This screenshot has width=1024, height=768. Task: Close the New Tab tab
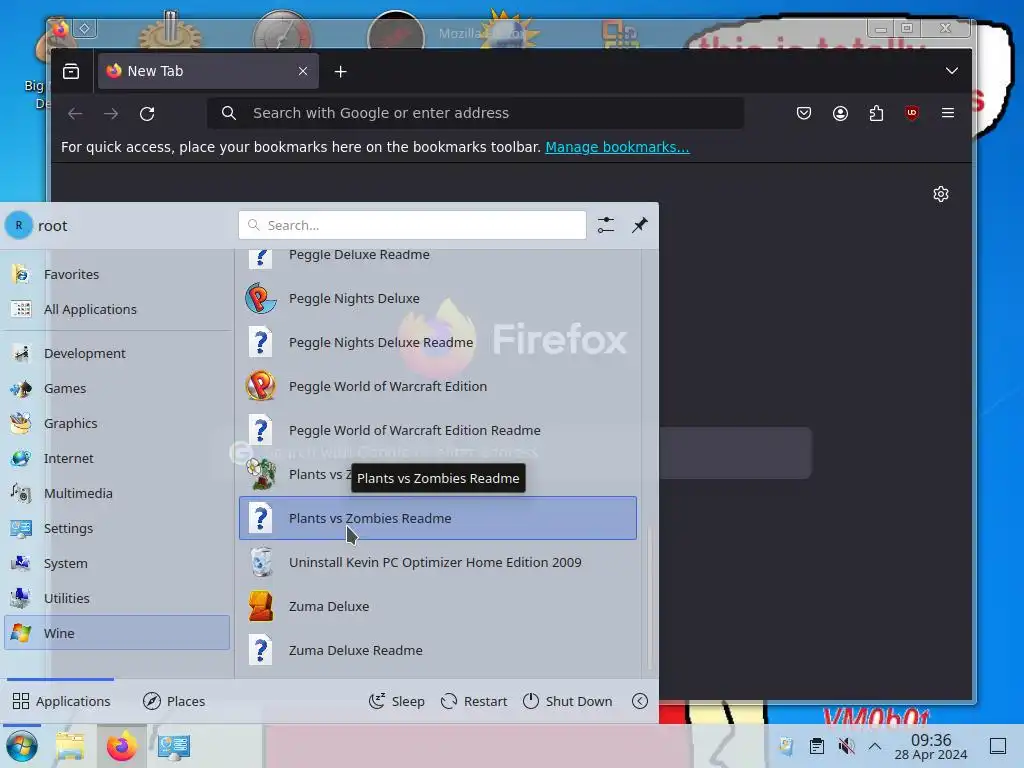coord(303,71)
